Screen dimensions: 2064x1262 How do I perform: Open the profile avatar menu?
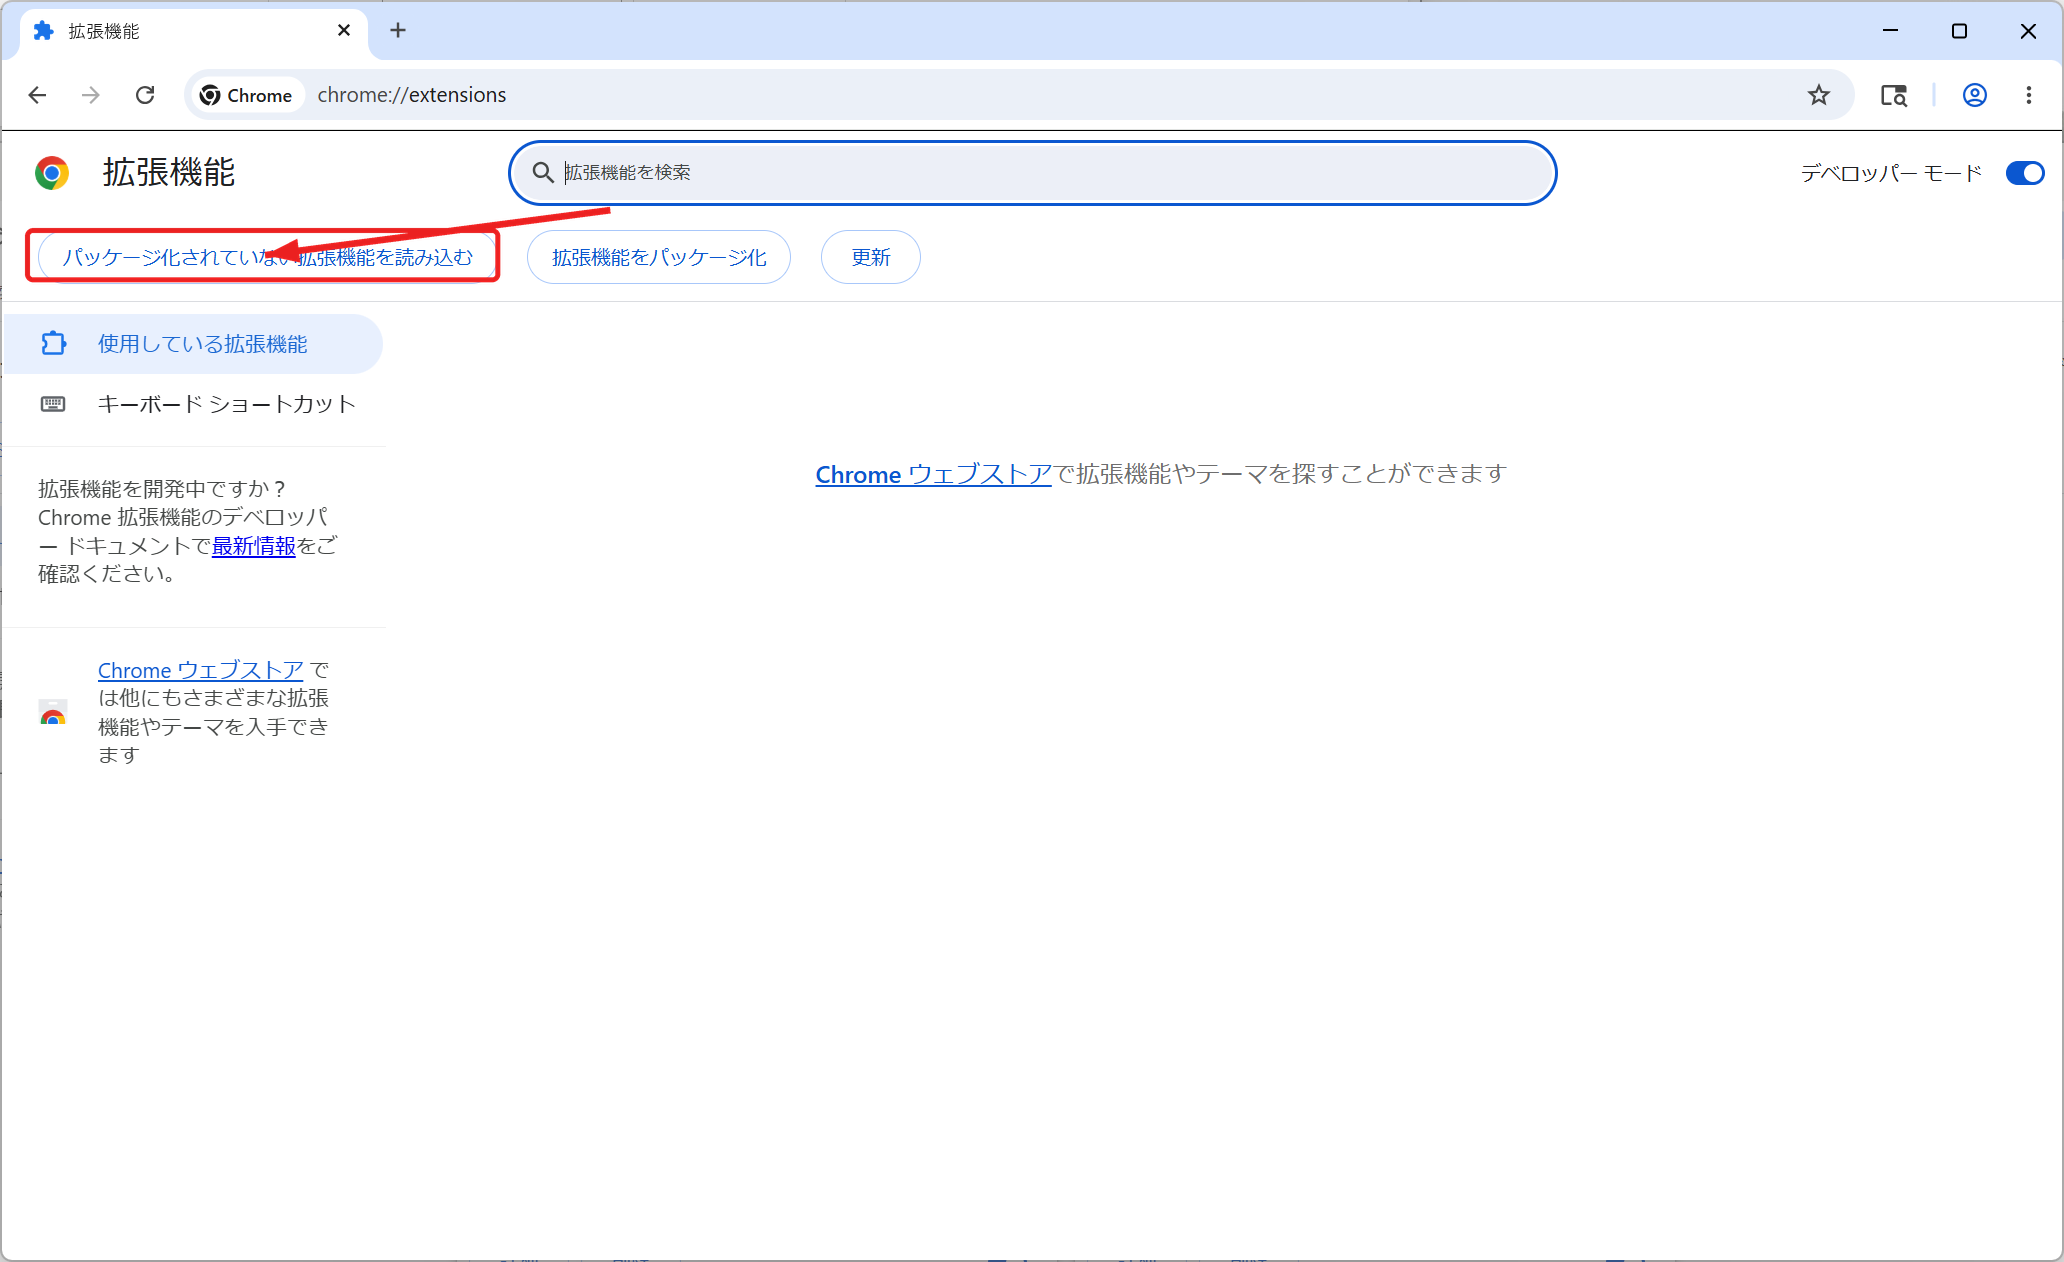coord(1975,95)
